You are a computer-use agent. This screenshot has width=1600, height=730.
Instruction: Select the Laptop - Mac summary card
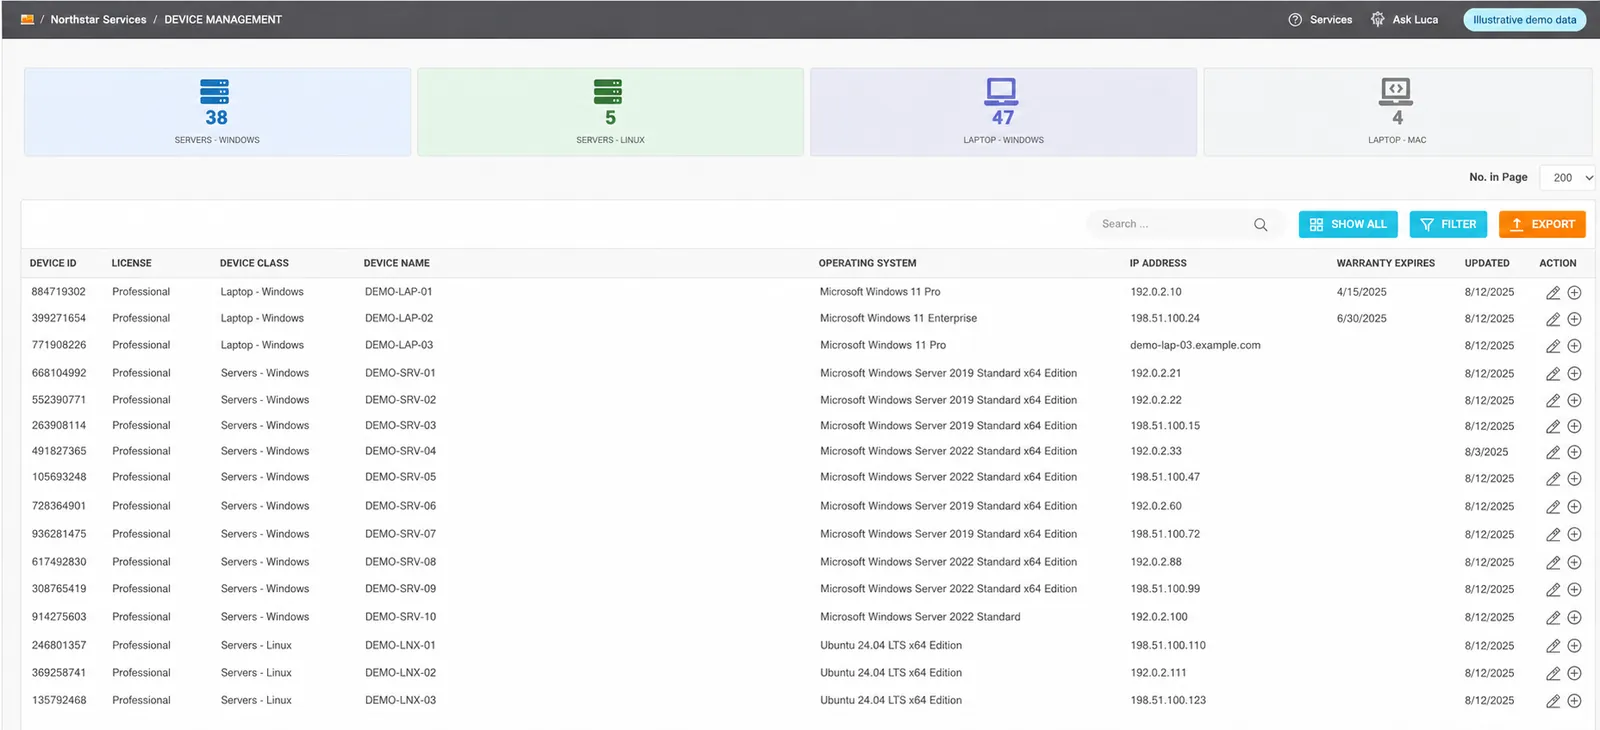pyautogui.click(x=1397, y=112)
